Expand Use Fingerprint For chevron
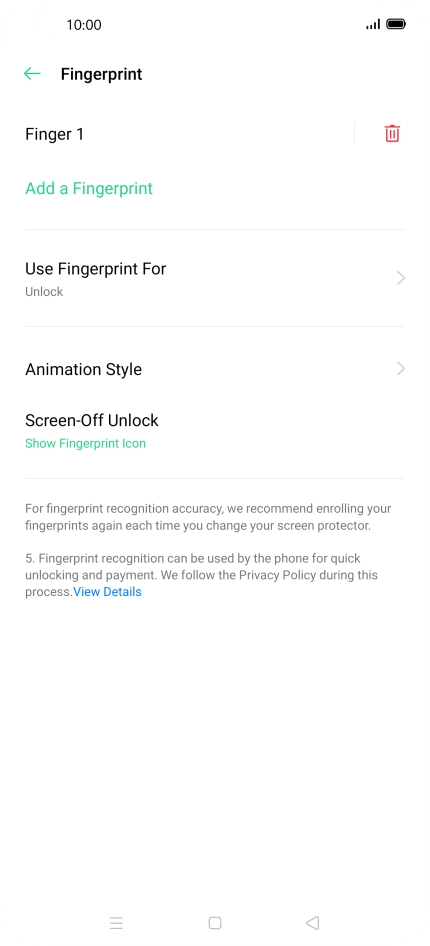This screenshot has width=430, height=946. click(x=400, y=278)
